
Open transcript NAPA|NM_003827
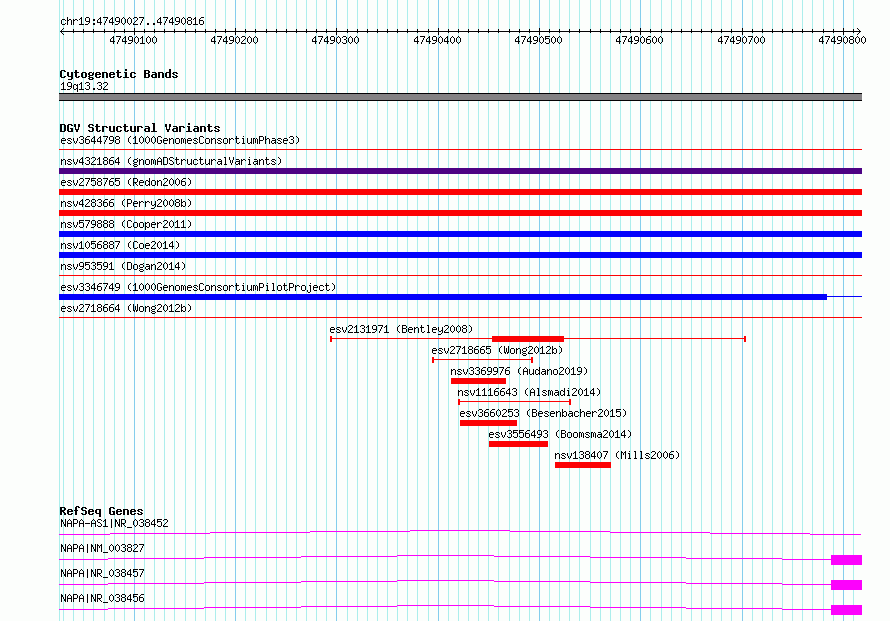pos(102,548)
